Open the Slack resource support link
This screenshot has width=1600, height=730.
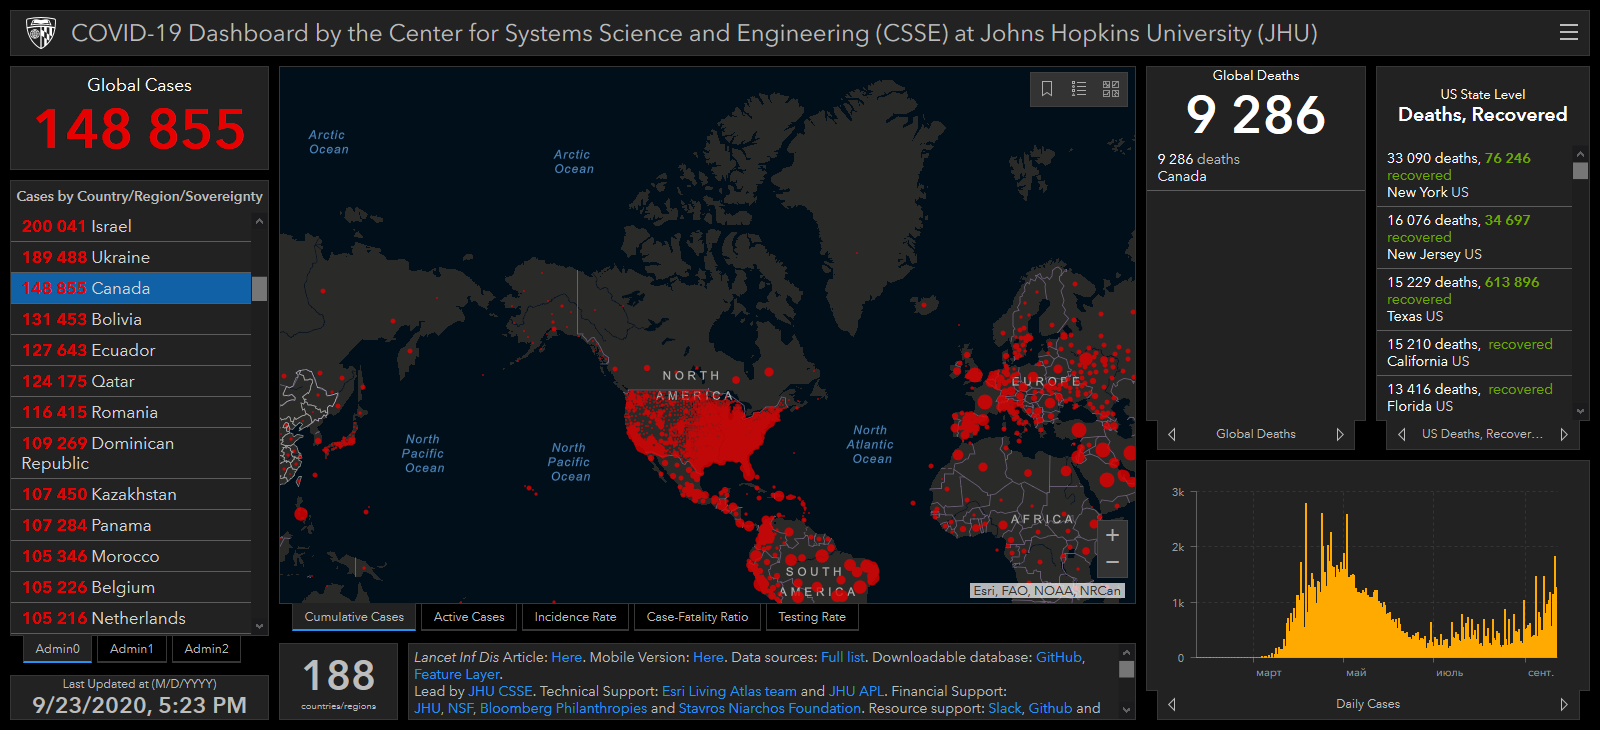[x=1005, y=708]
